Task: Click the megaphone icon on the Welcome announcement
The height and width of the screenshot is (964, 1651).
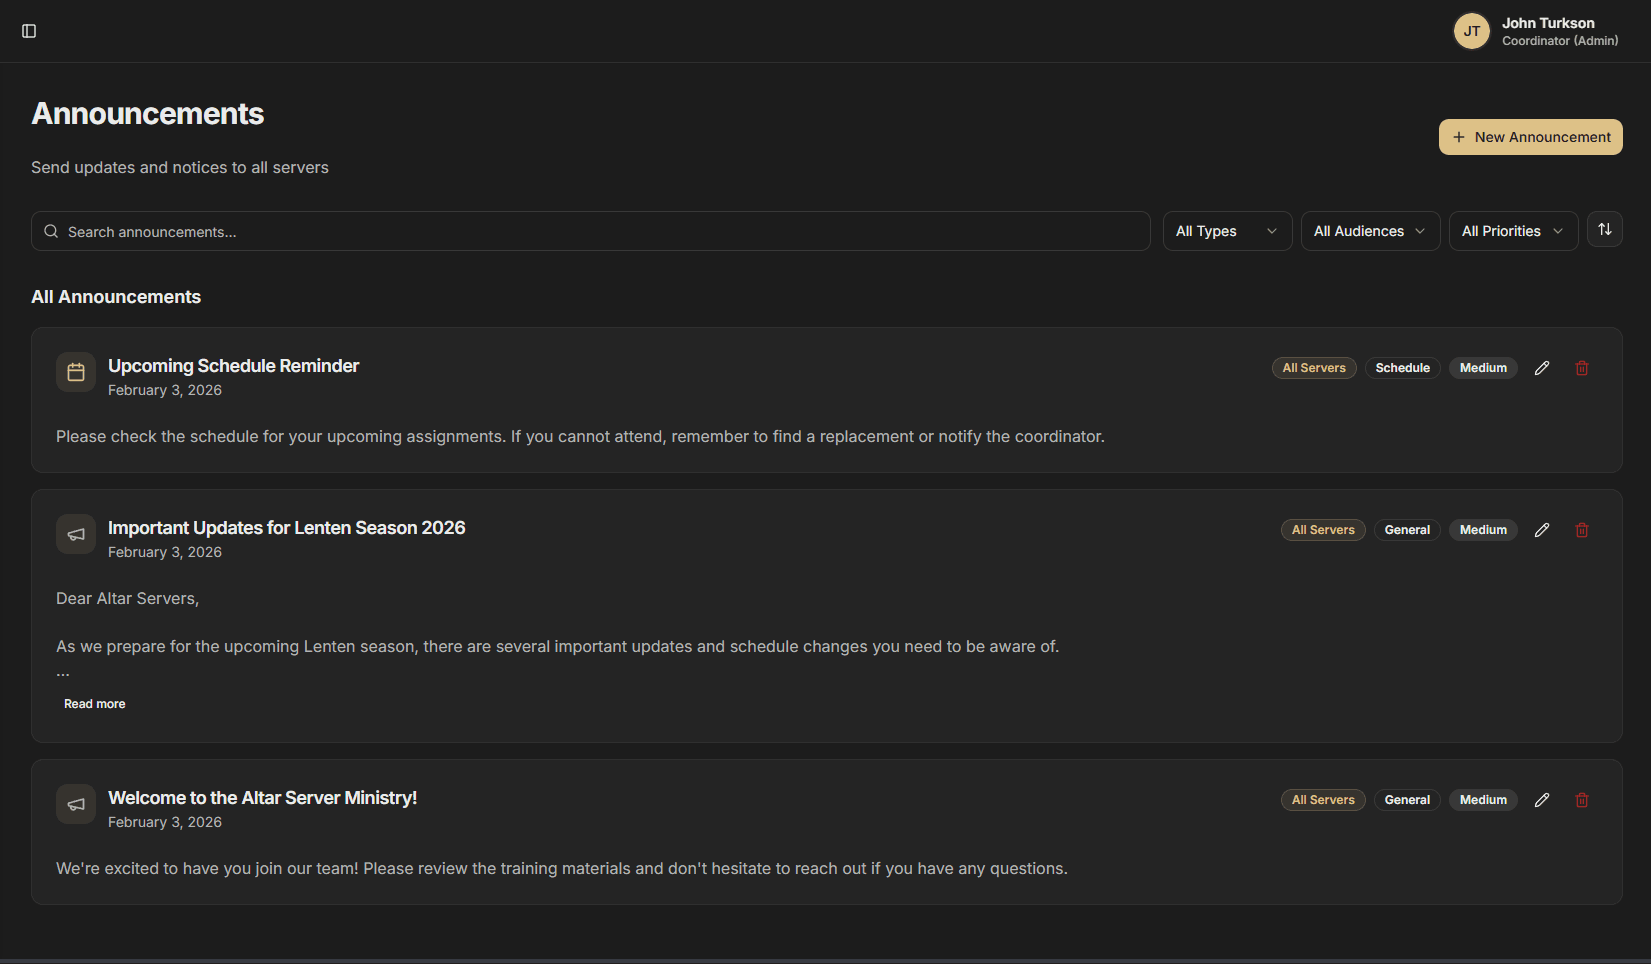Action: [x=75, y=803]
